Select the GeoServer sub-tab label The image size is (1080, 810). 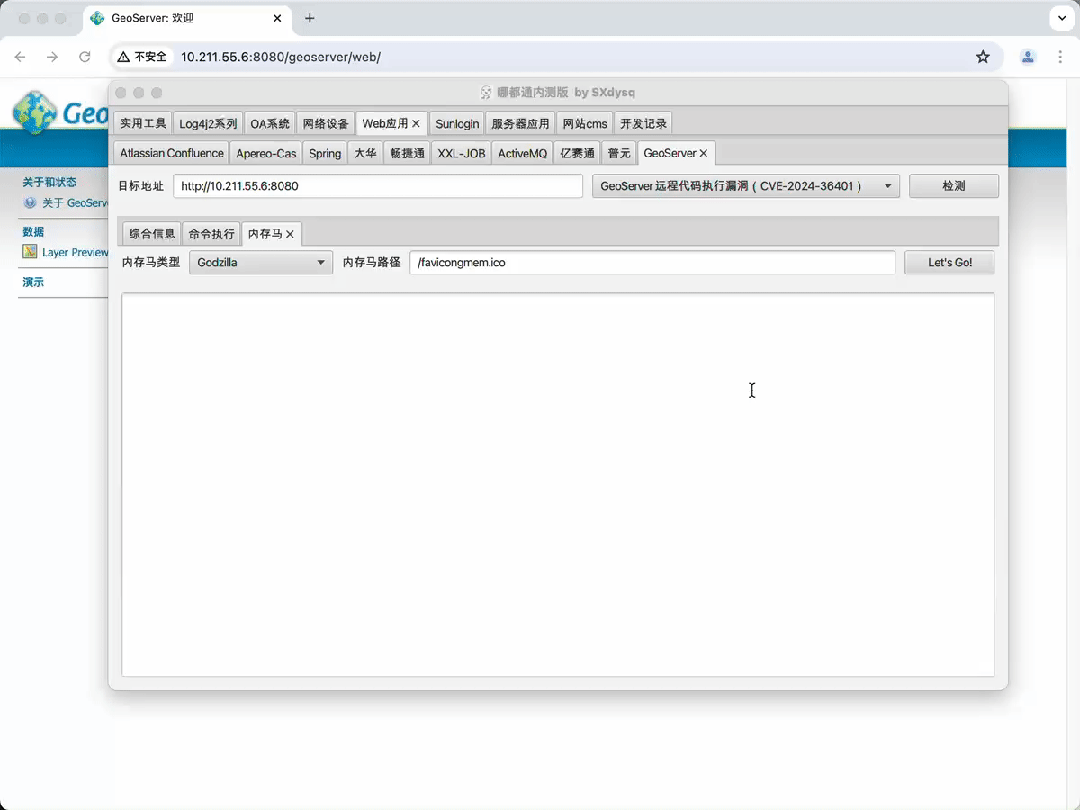click(669, 153)
